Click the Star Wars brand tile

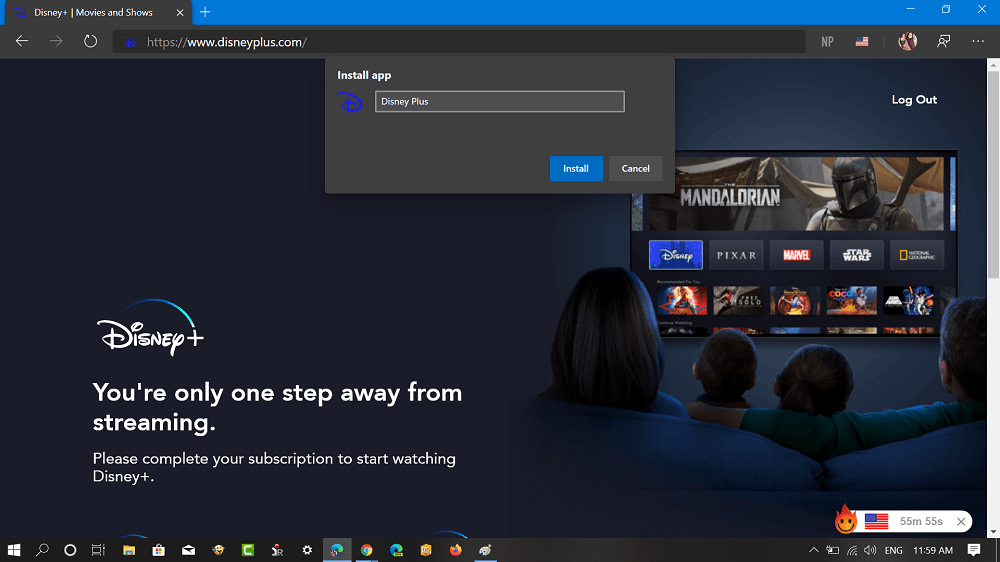point(857,255)
